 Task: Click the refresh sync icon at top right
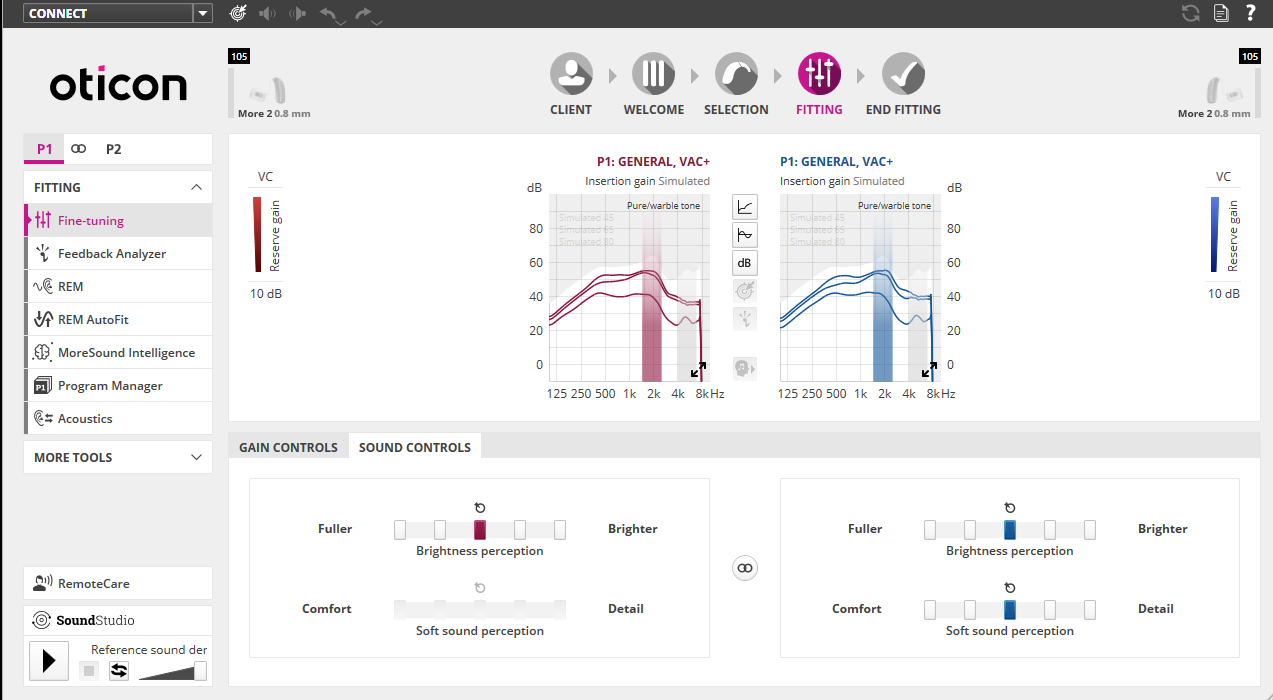[1191, 13]
